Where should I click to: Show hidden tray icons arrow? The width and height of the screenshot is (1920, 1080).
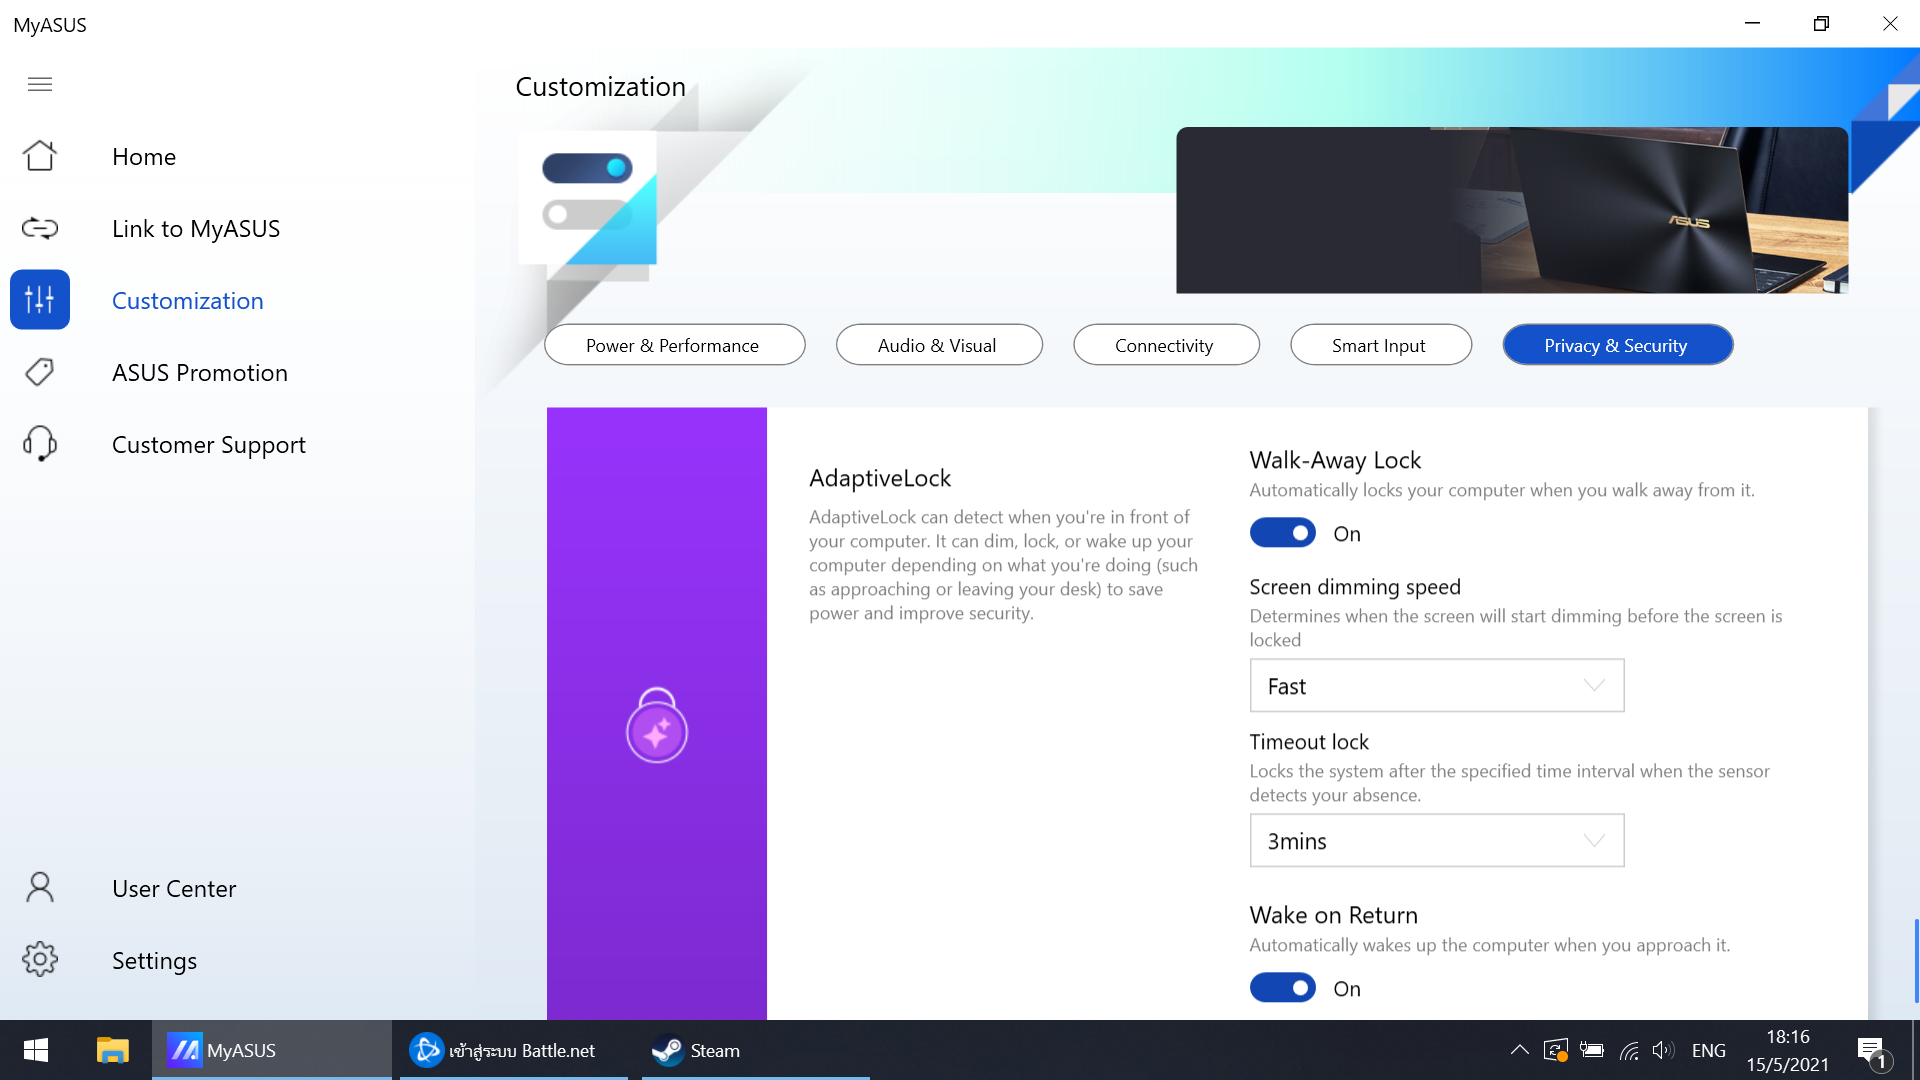1519,1050
